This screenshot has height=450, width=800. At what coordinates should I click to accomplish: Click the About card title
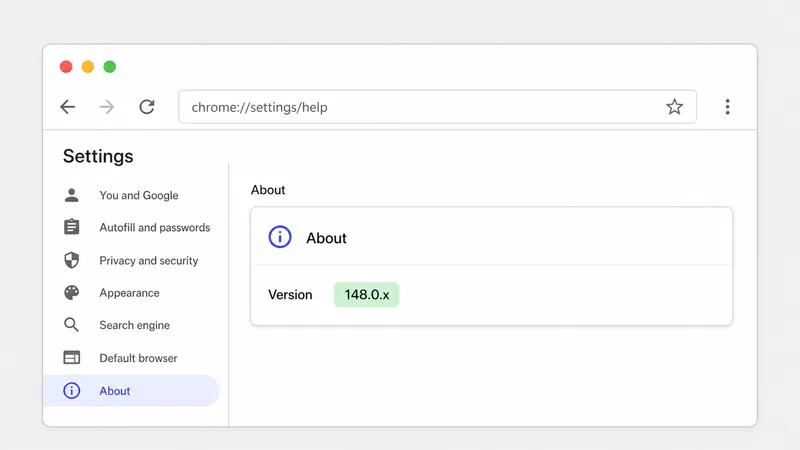(326, 238)
